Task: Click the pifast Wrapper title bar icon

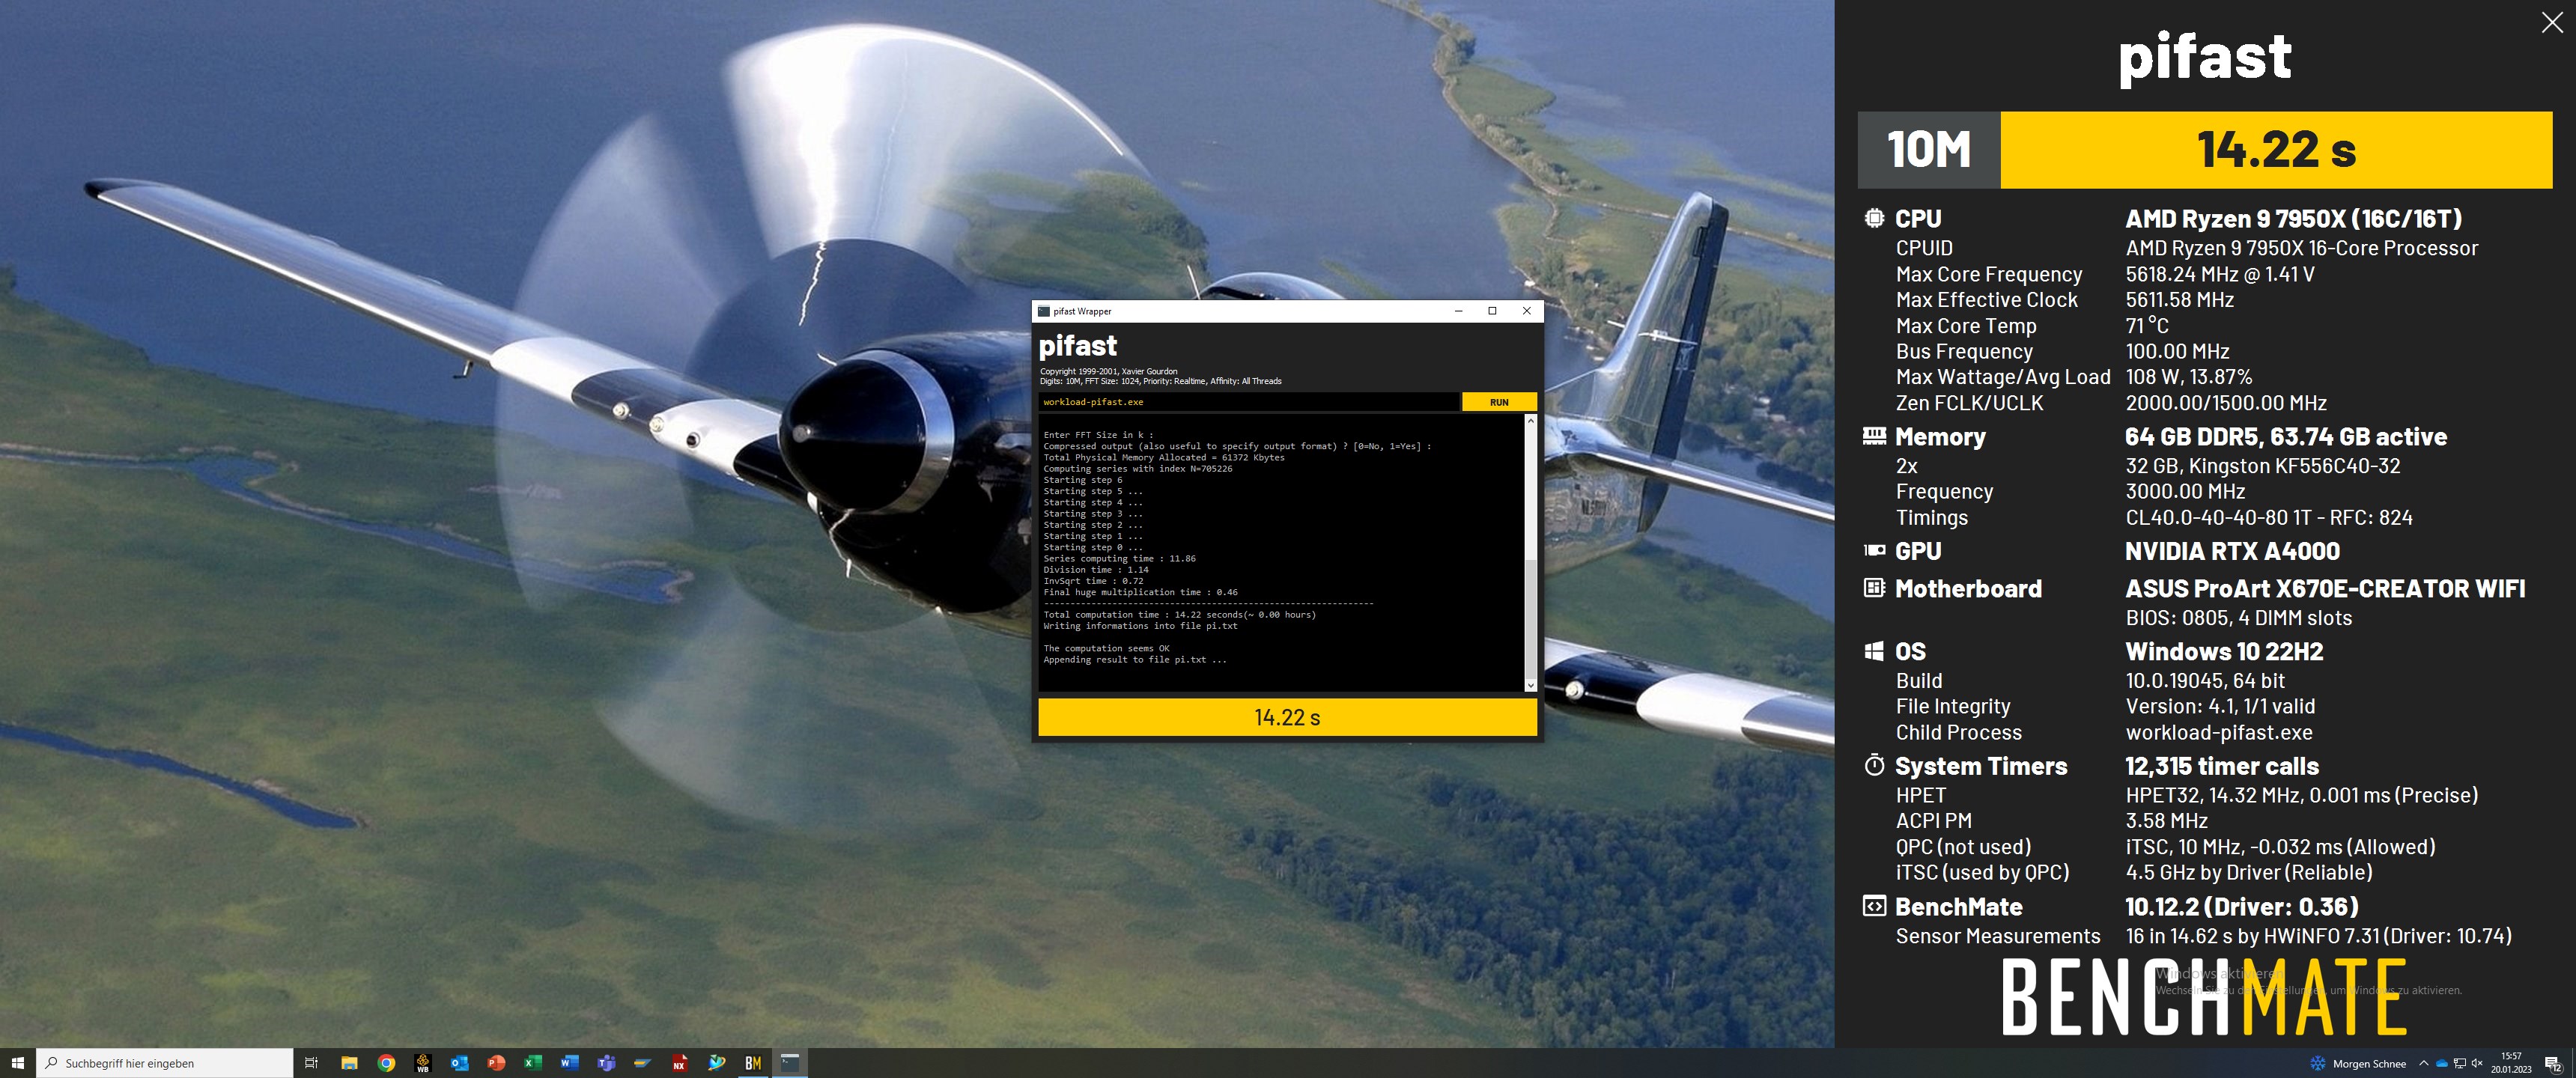Action: click(x=1044, y=311)
